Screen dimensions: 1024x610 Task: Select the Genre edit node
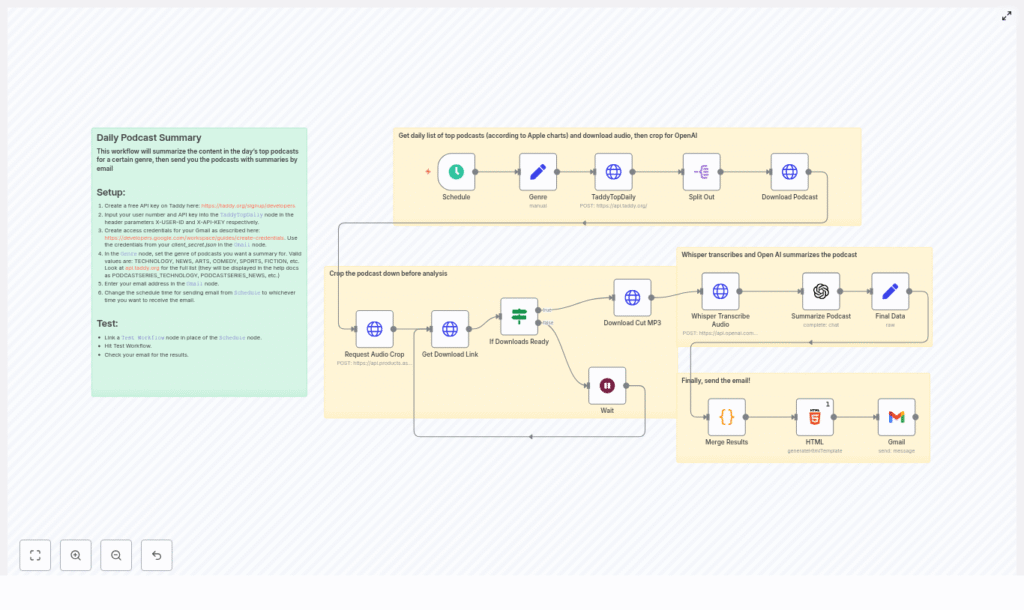click(538, 172)
